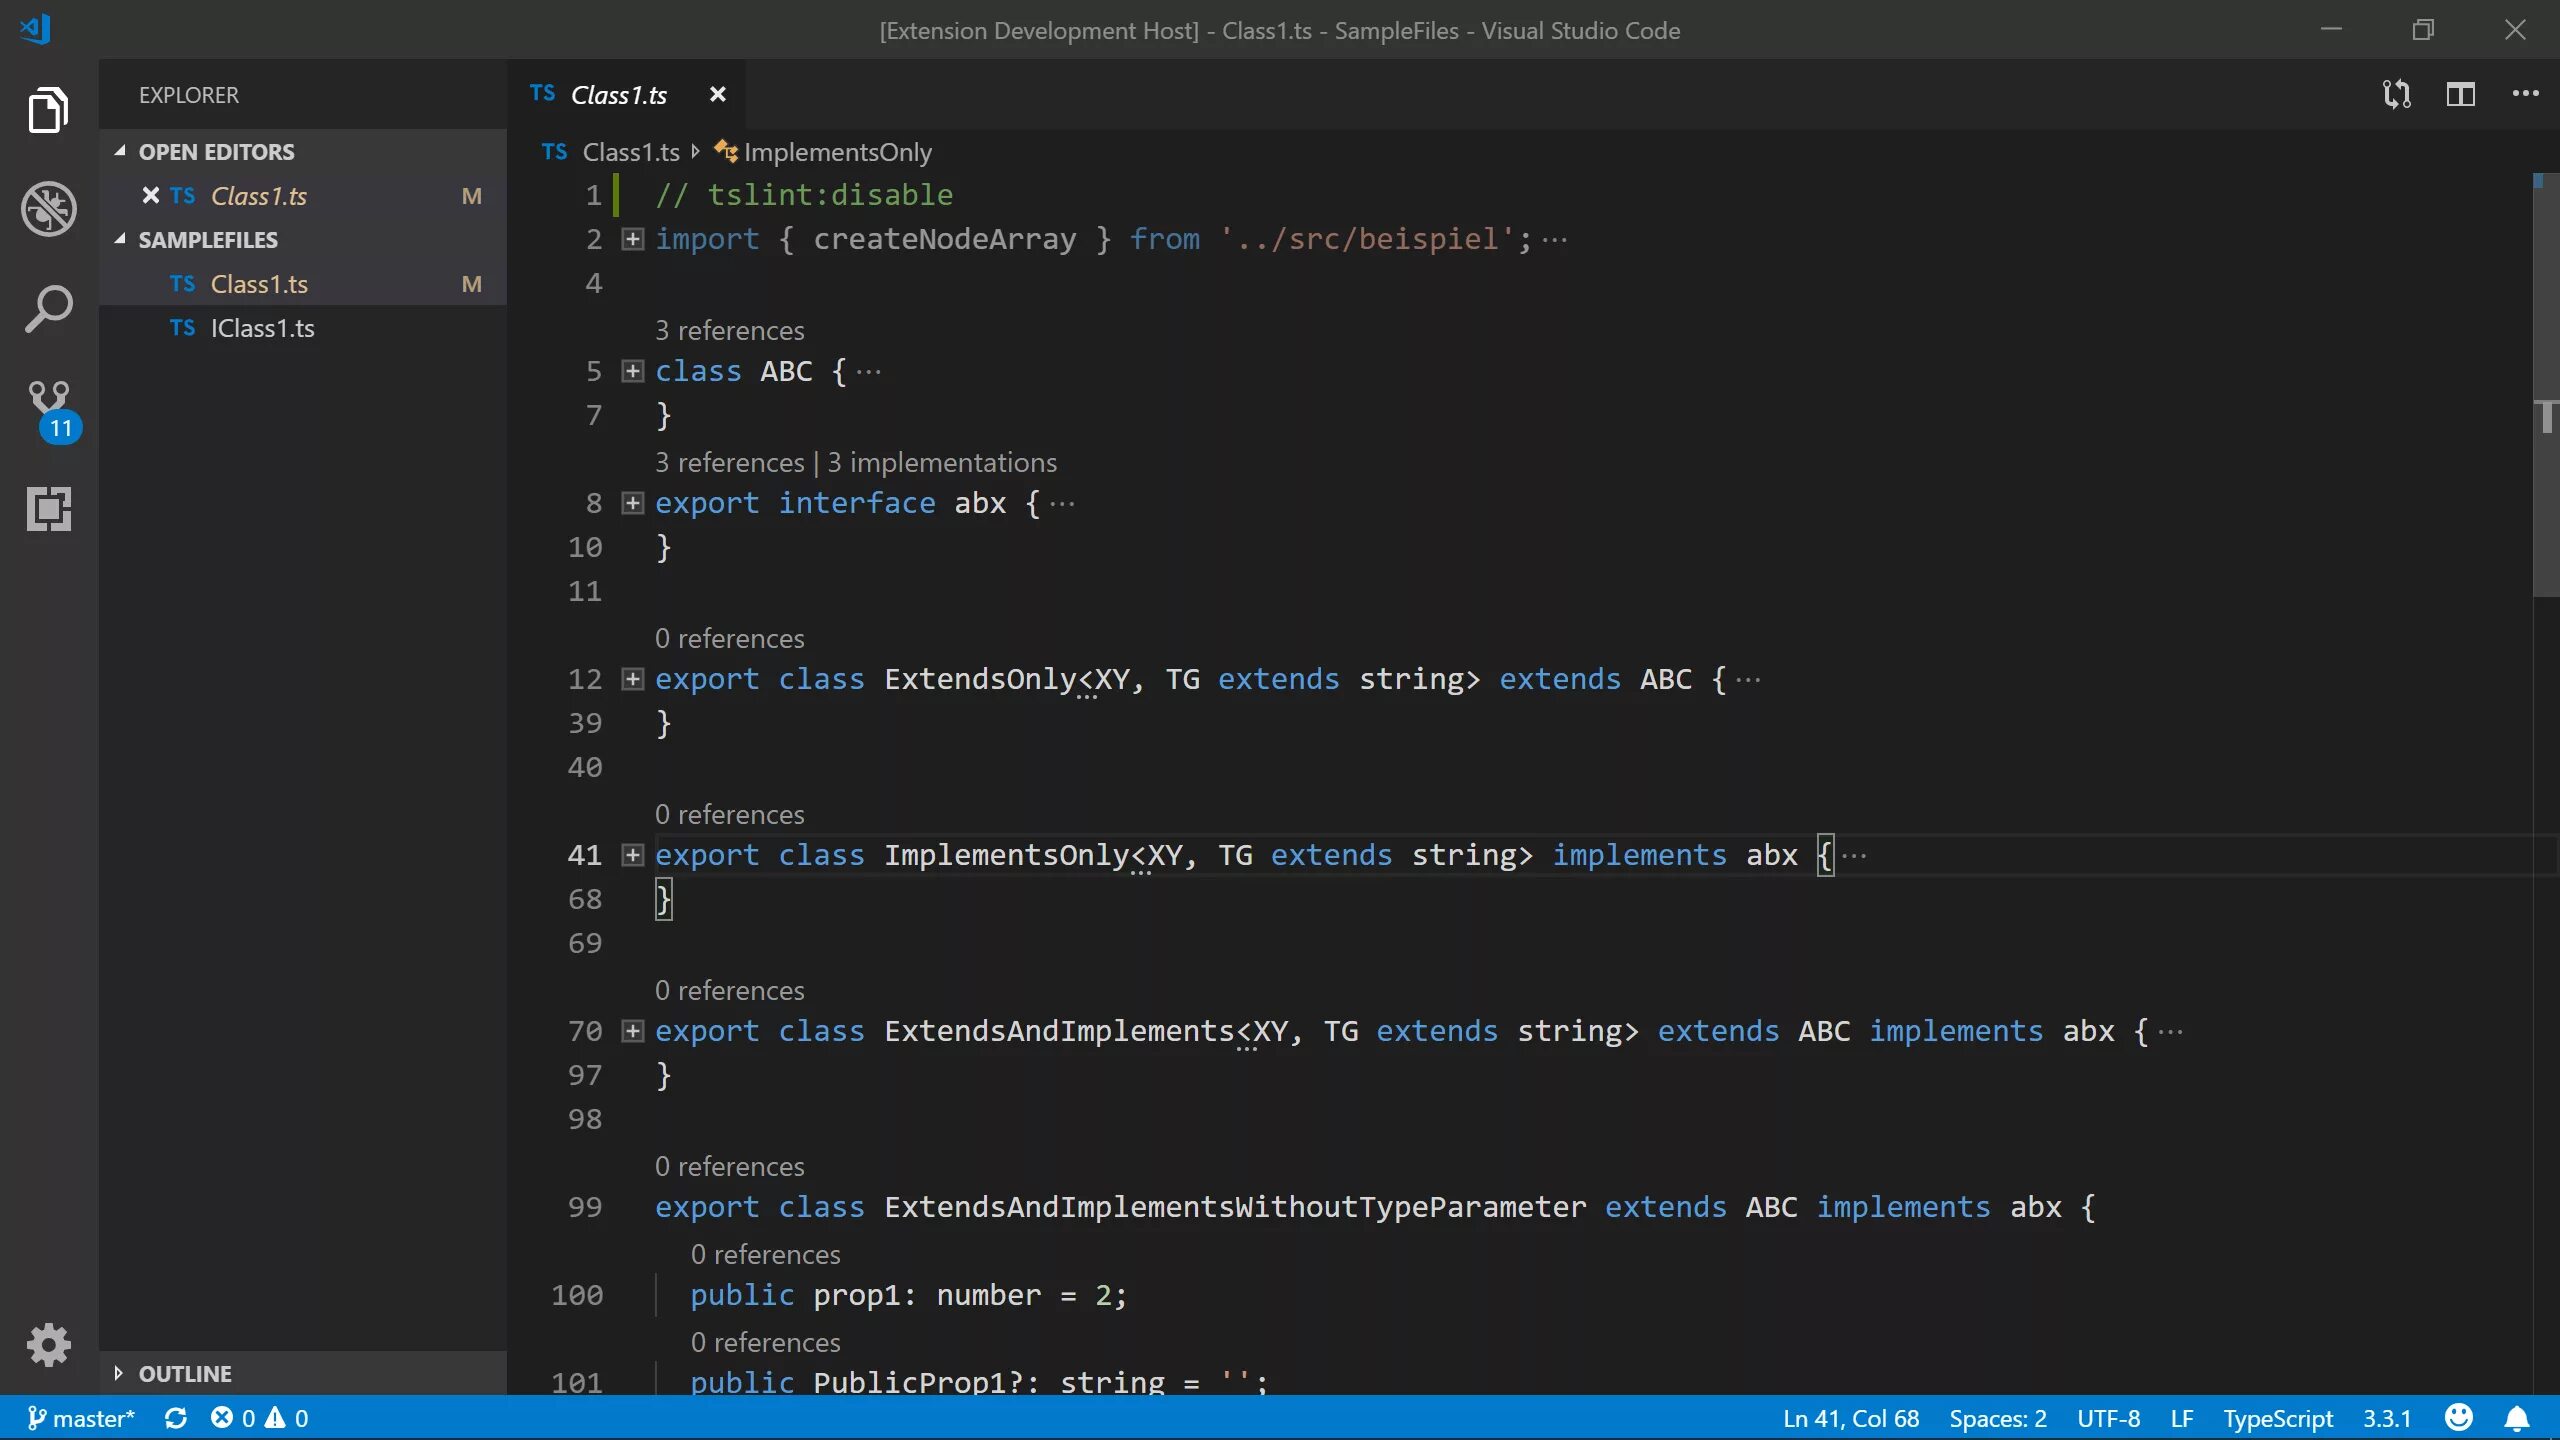Unfold the ImplementsOnly class on line 41
The image size is (2560, 1440).
pyautogui.click(x=632, y=855)
